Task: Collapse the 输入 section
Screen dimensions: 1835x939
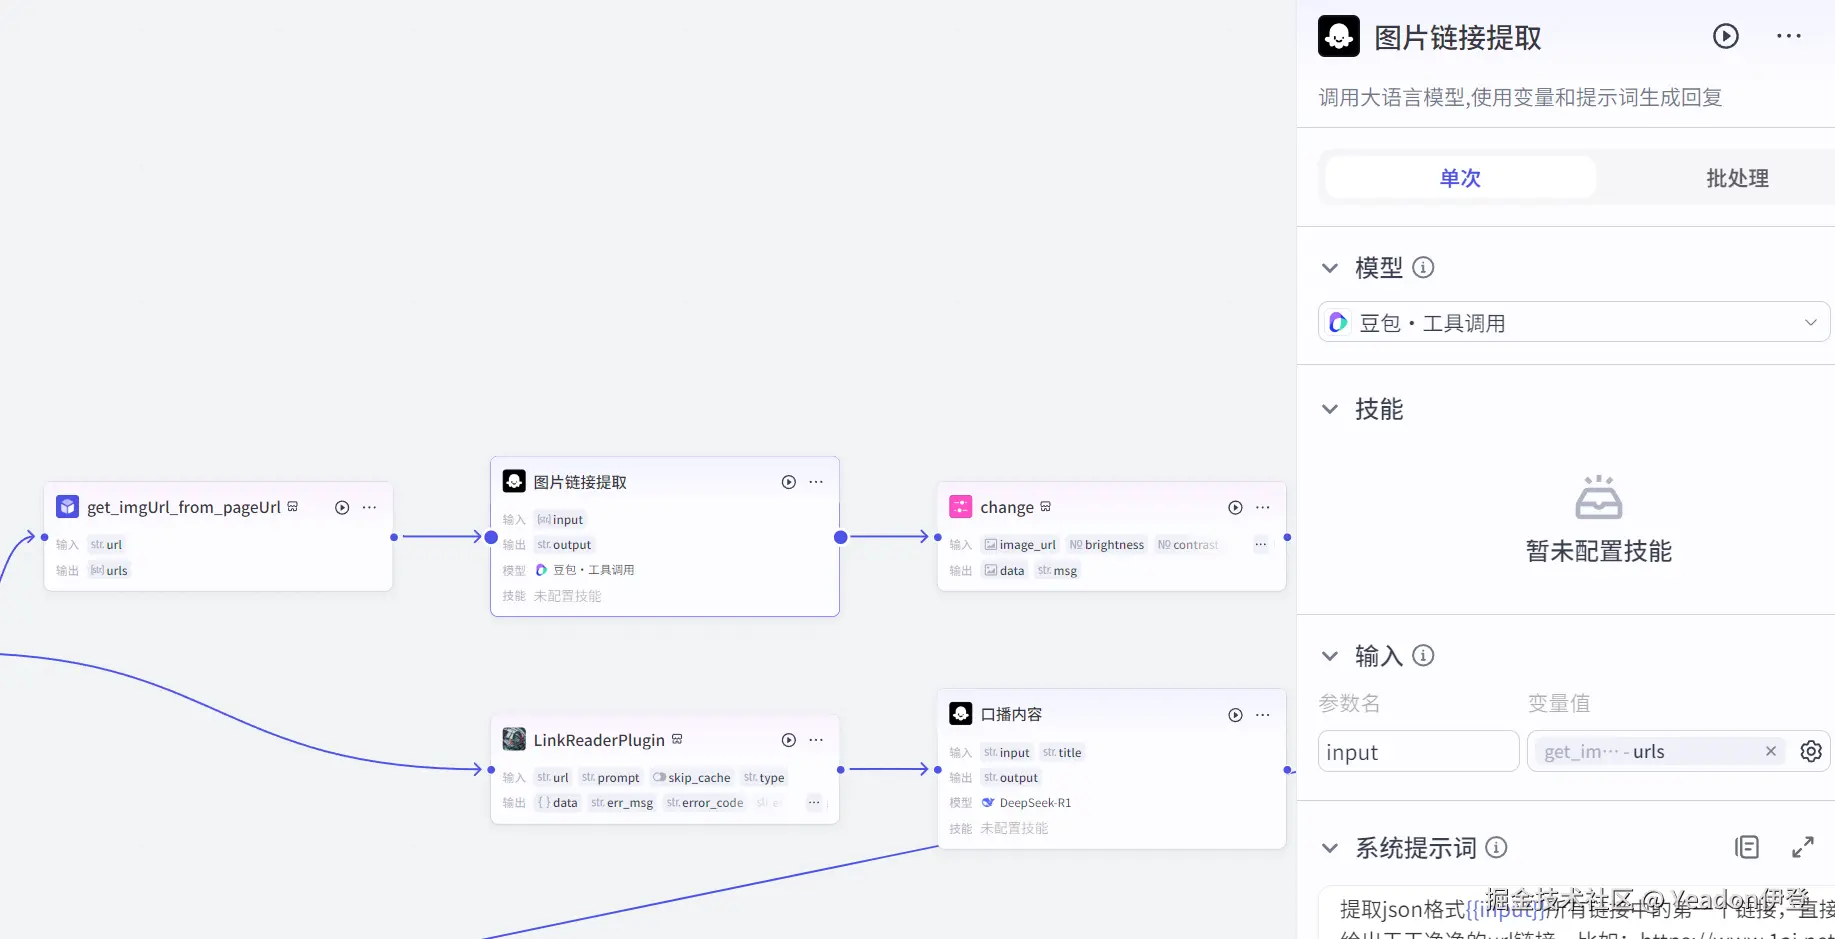Action: [1330, 656]
